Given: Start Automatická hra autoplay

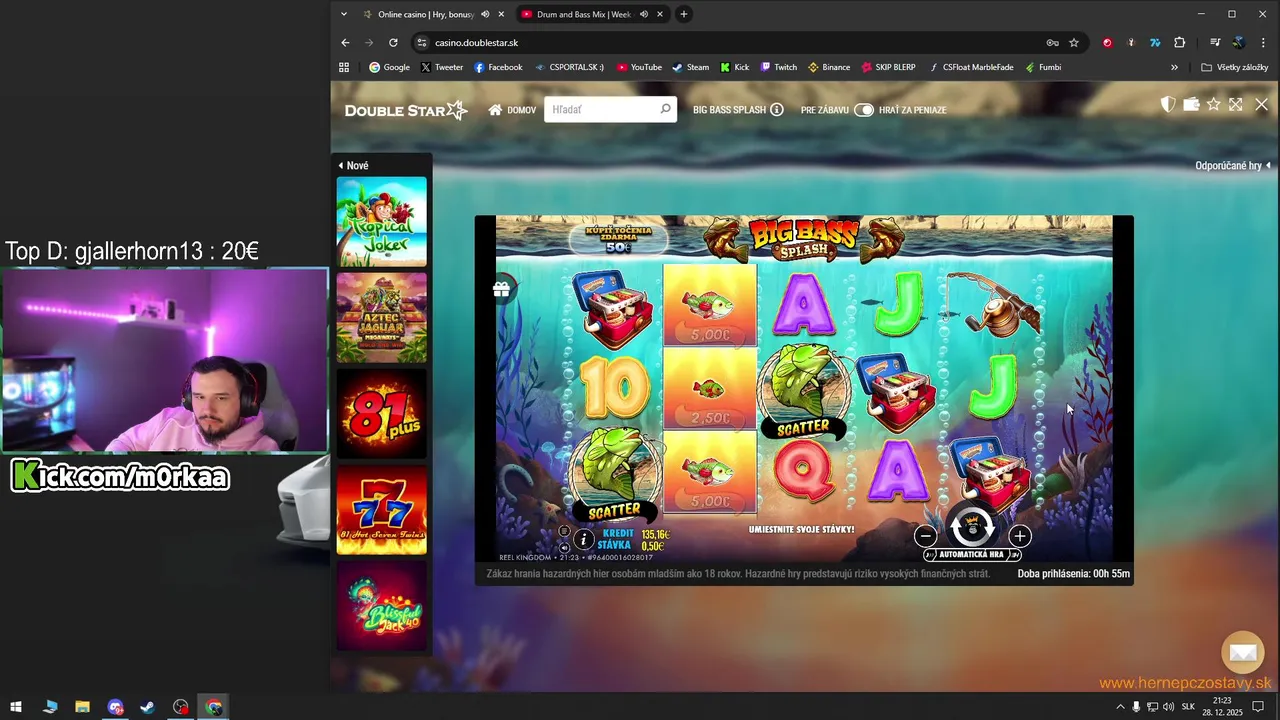Looking at the screenshot, I should [x=971, y=554].
